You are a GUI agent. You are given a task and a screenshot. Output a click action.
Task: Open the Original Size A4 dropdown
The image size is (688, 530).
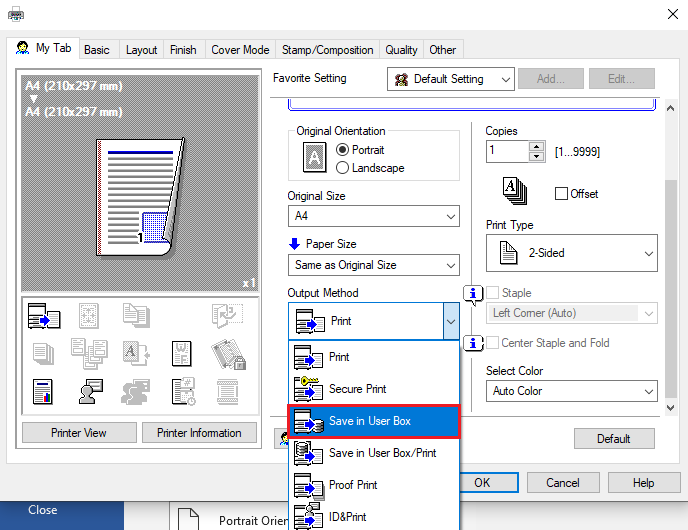pyautogui.click(x=373, y=216)
